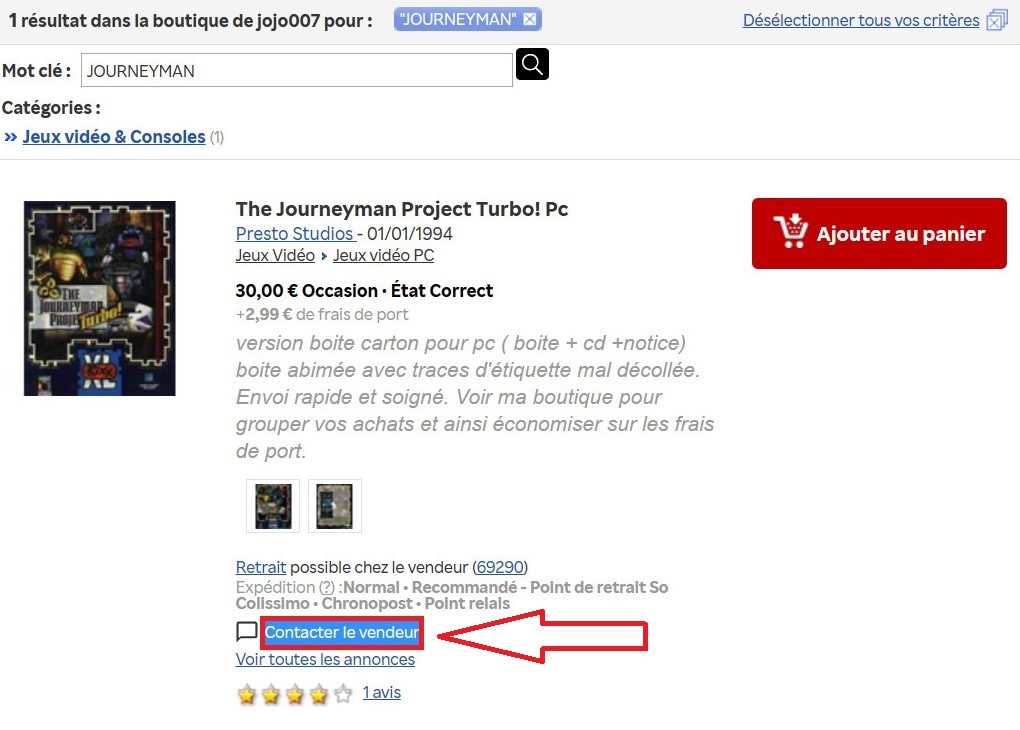Open the first small front cover thumbnail
This screenshot has height=730, width=1020.
tap(273, 506)
